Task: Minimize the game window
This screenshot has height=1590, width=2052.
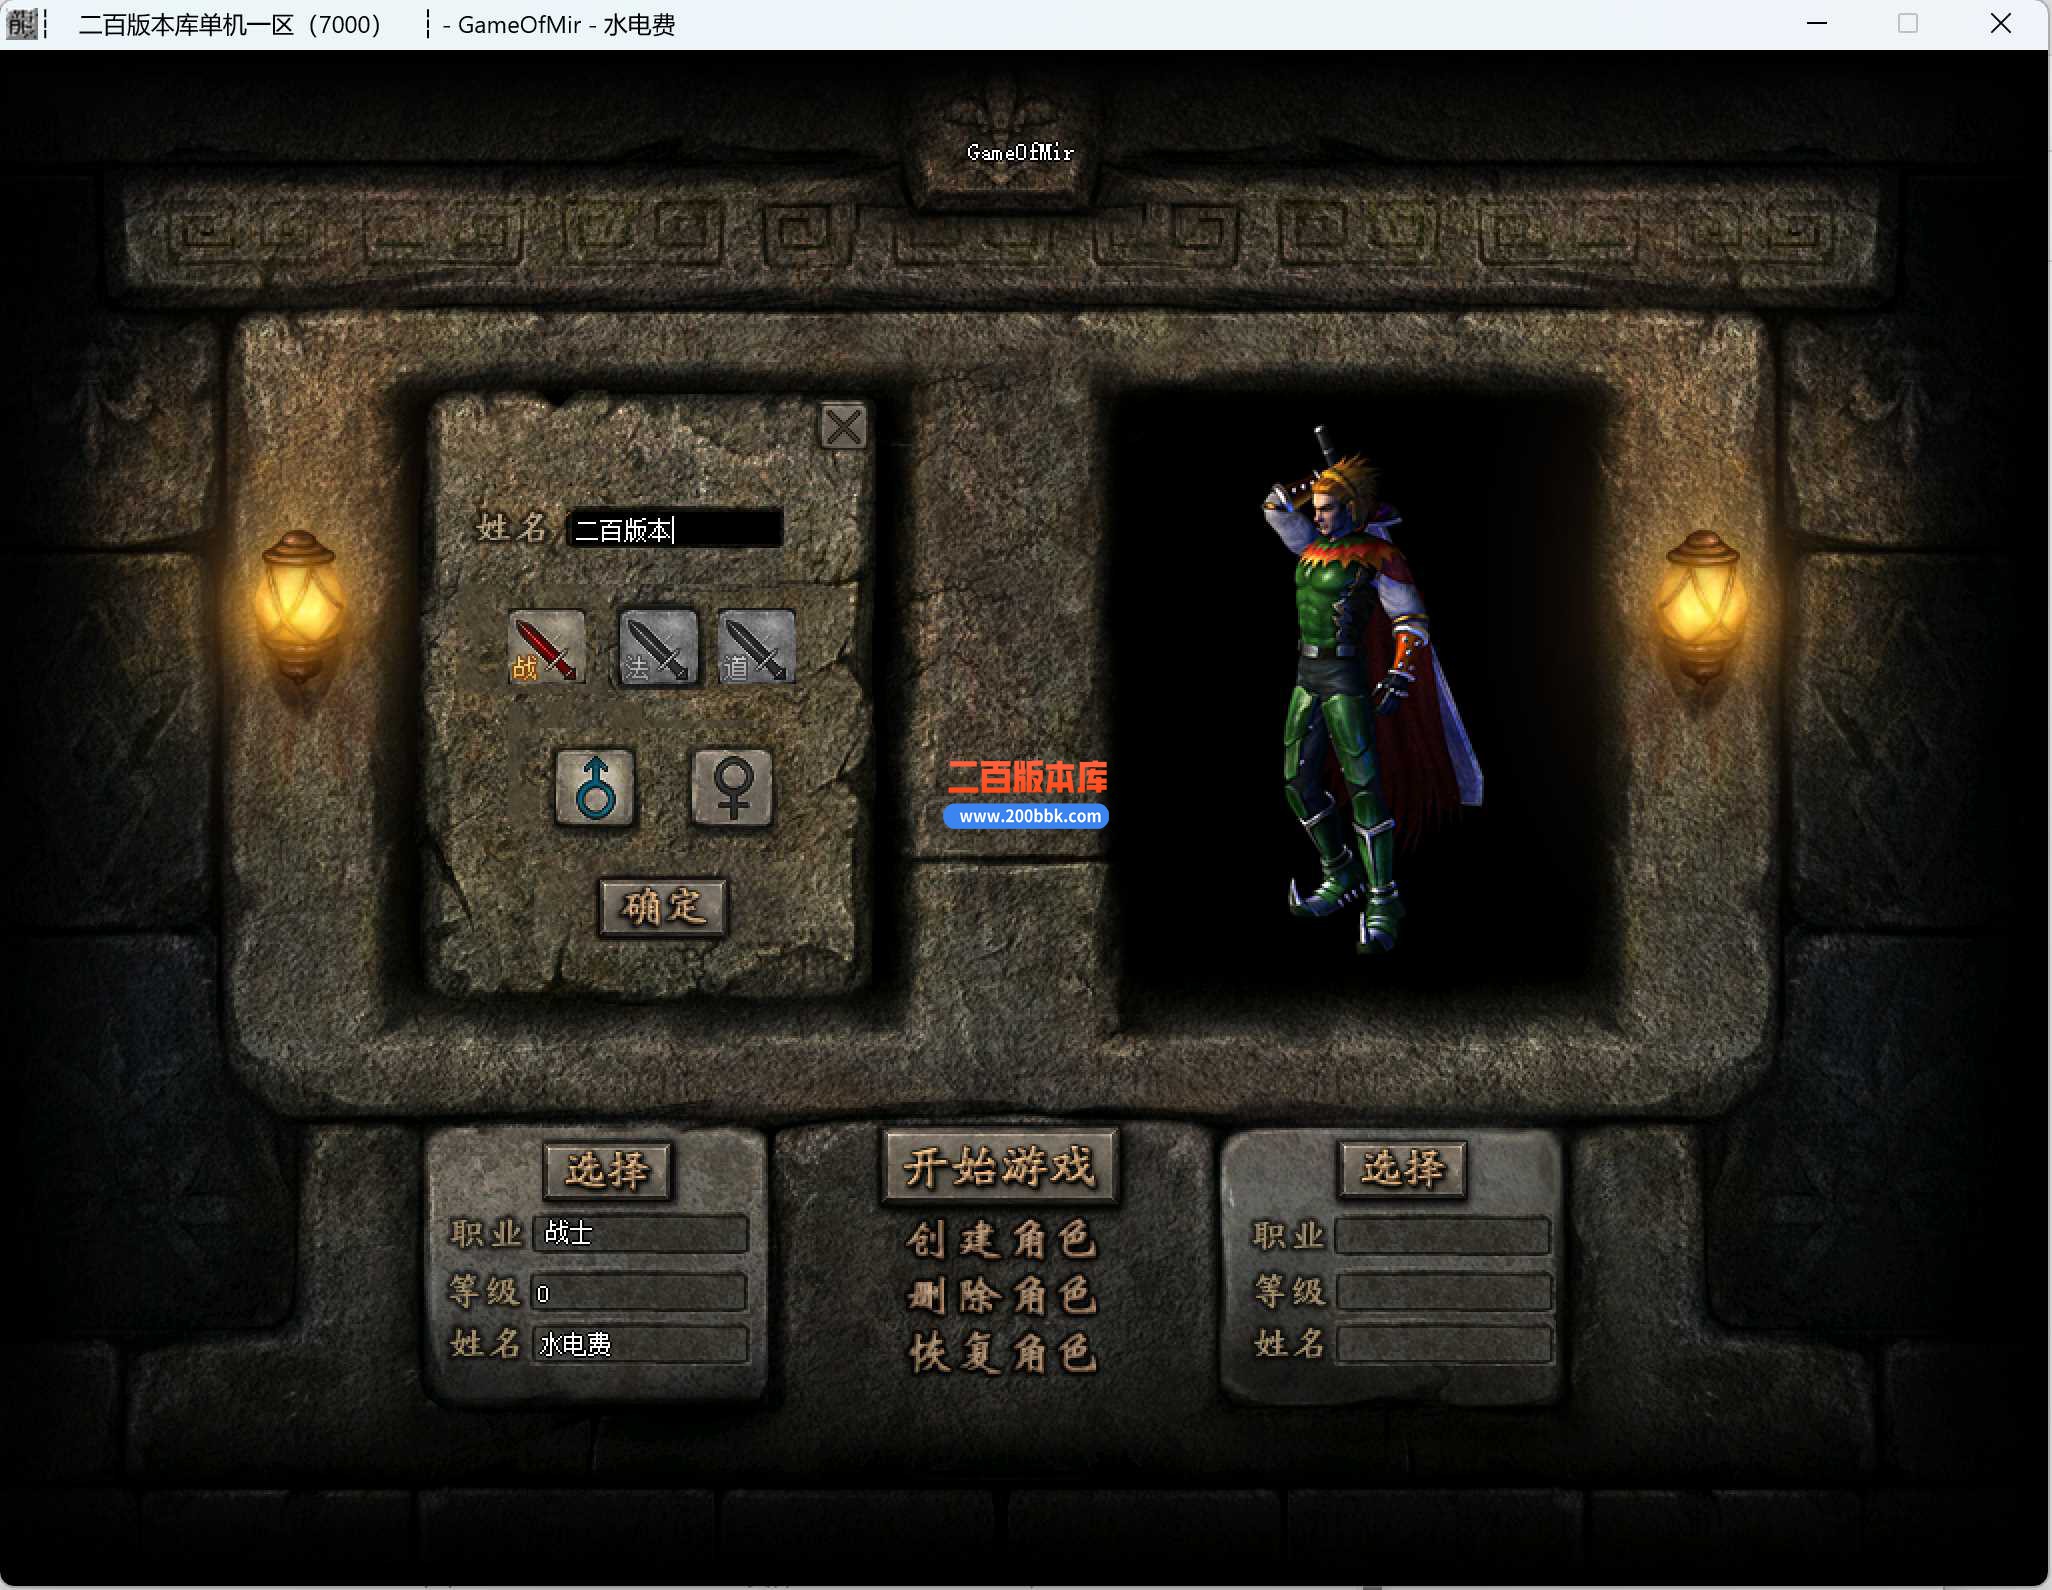Action: click(x=1817, y=24)
